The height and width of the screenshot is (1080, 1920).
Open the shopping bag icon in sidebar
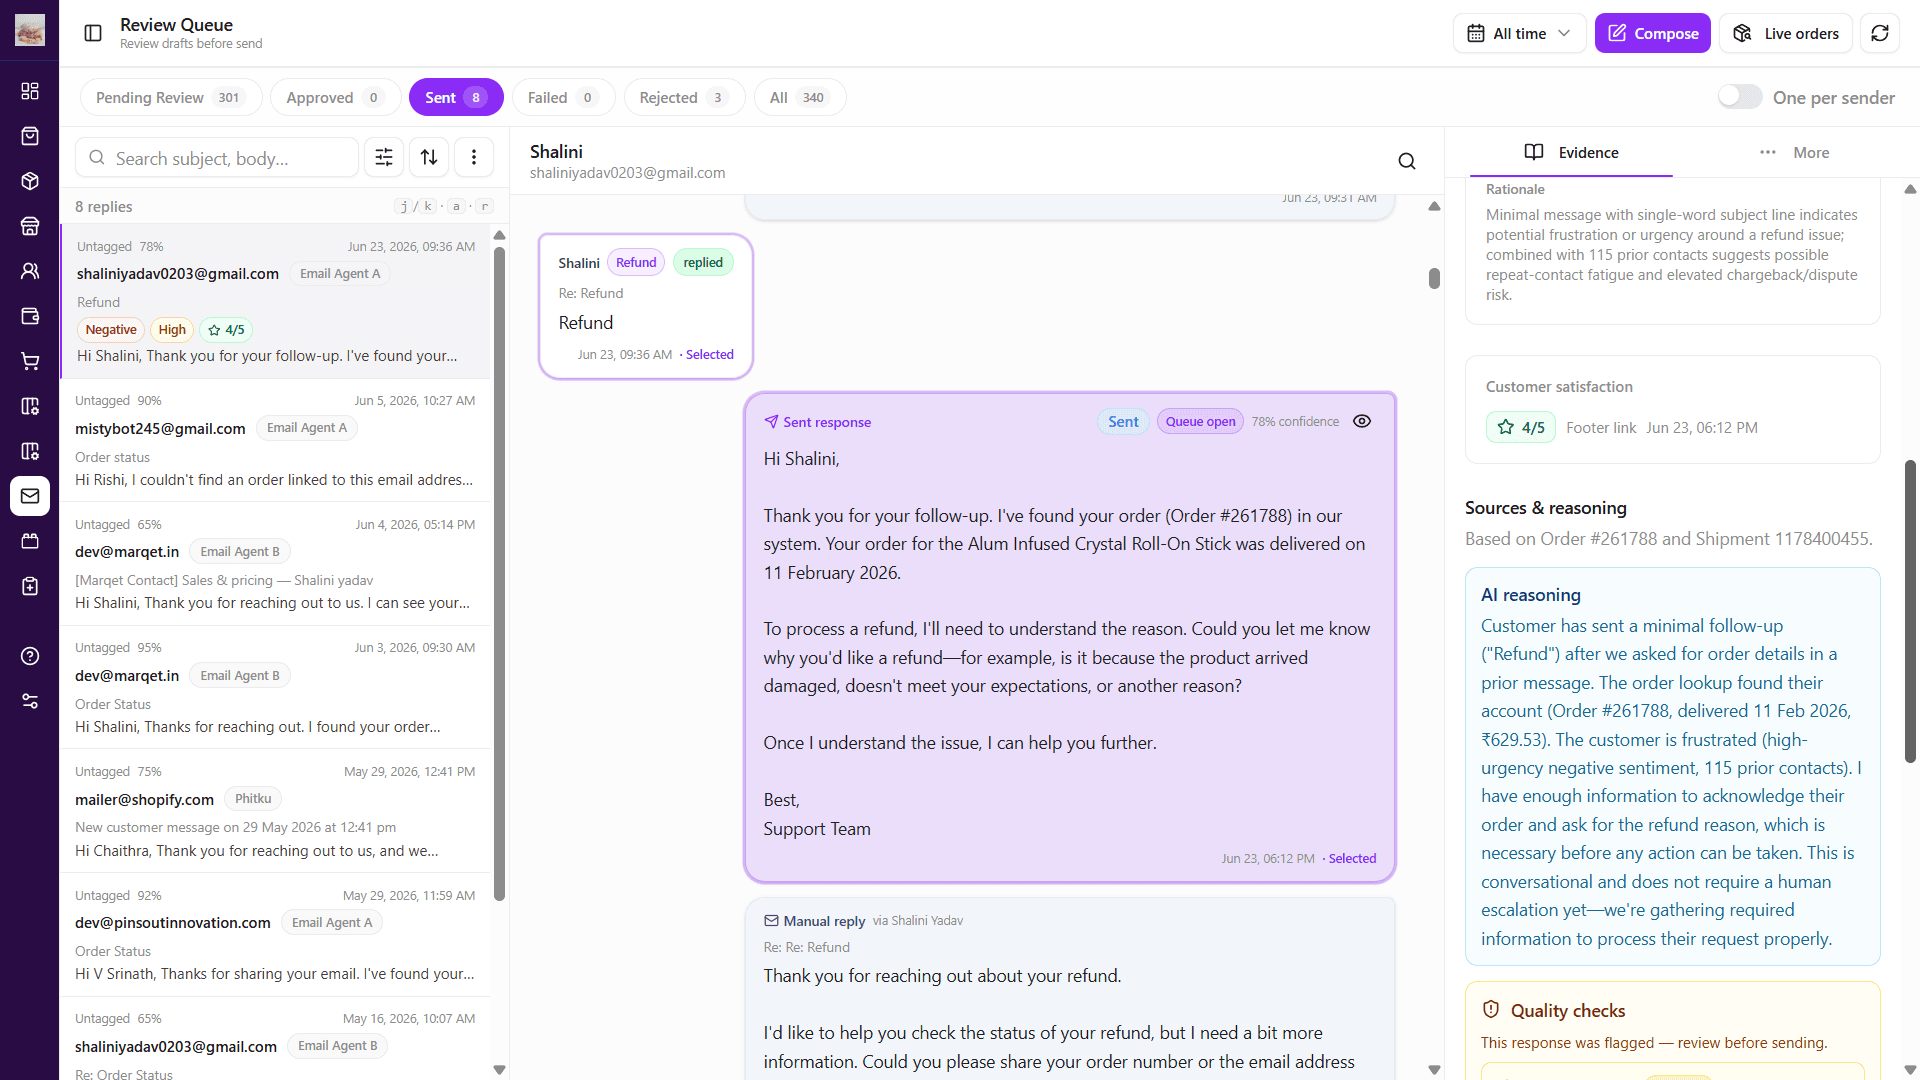(30, 136)
